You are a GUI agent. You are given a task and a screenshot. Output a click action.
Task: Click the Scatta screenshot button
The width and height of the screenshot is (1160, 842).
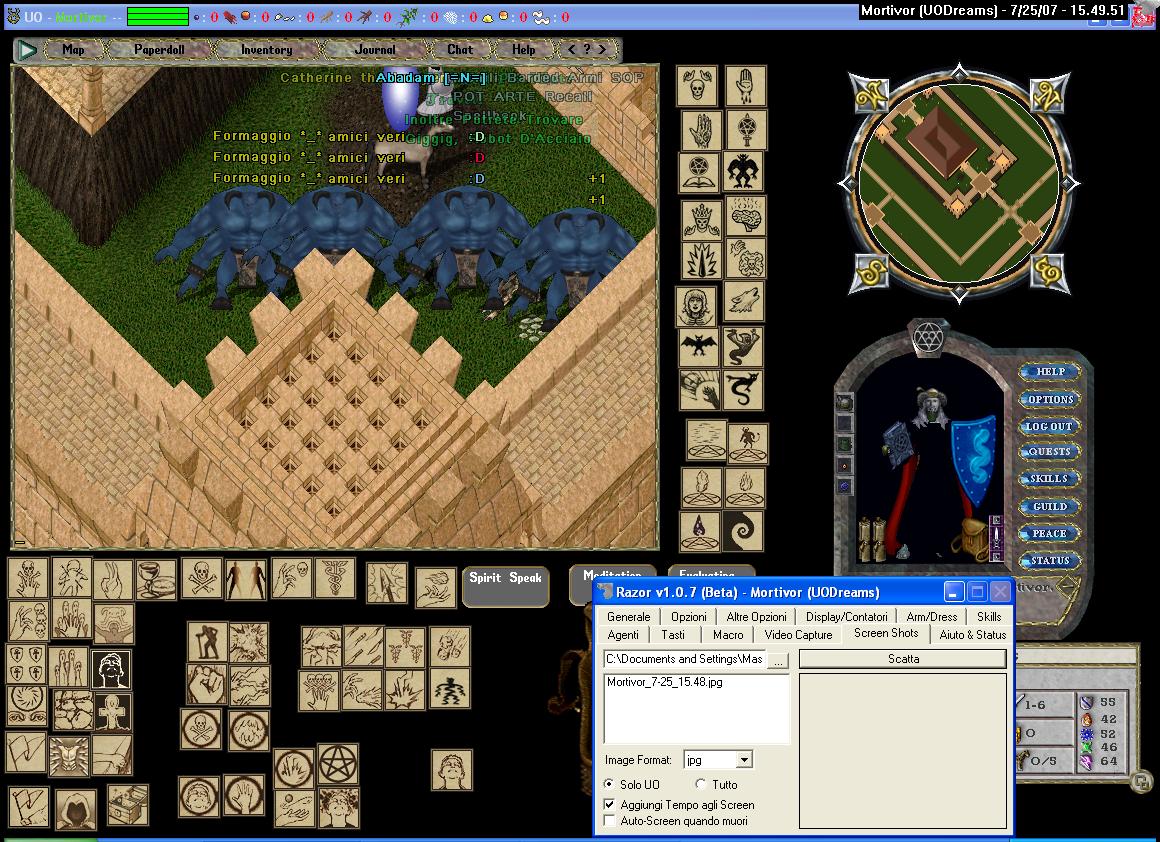point(903,659)
